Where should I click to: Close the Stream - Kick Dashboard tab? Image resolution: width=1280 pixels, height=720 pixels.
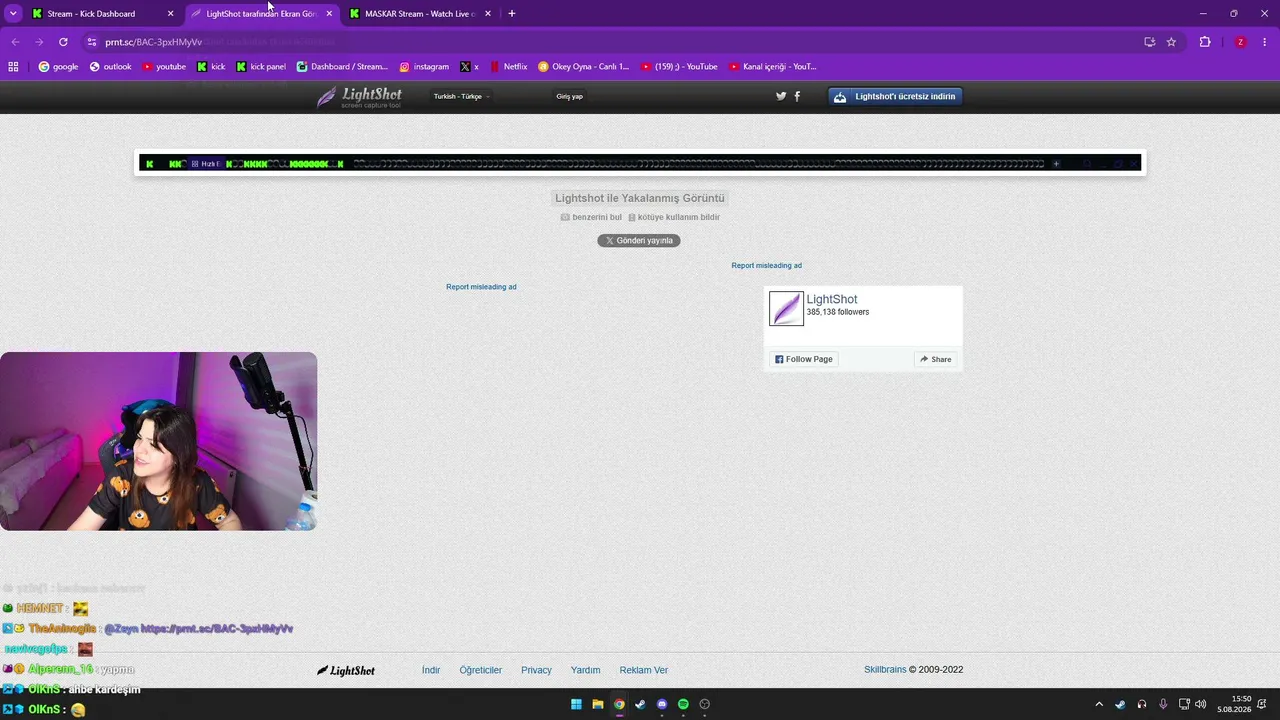[170, 14]
